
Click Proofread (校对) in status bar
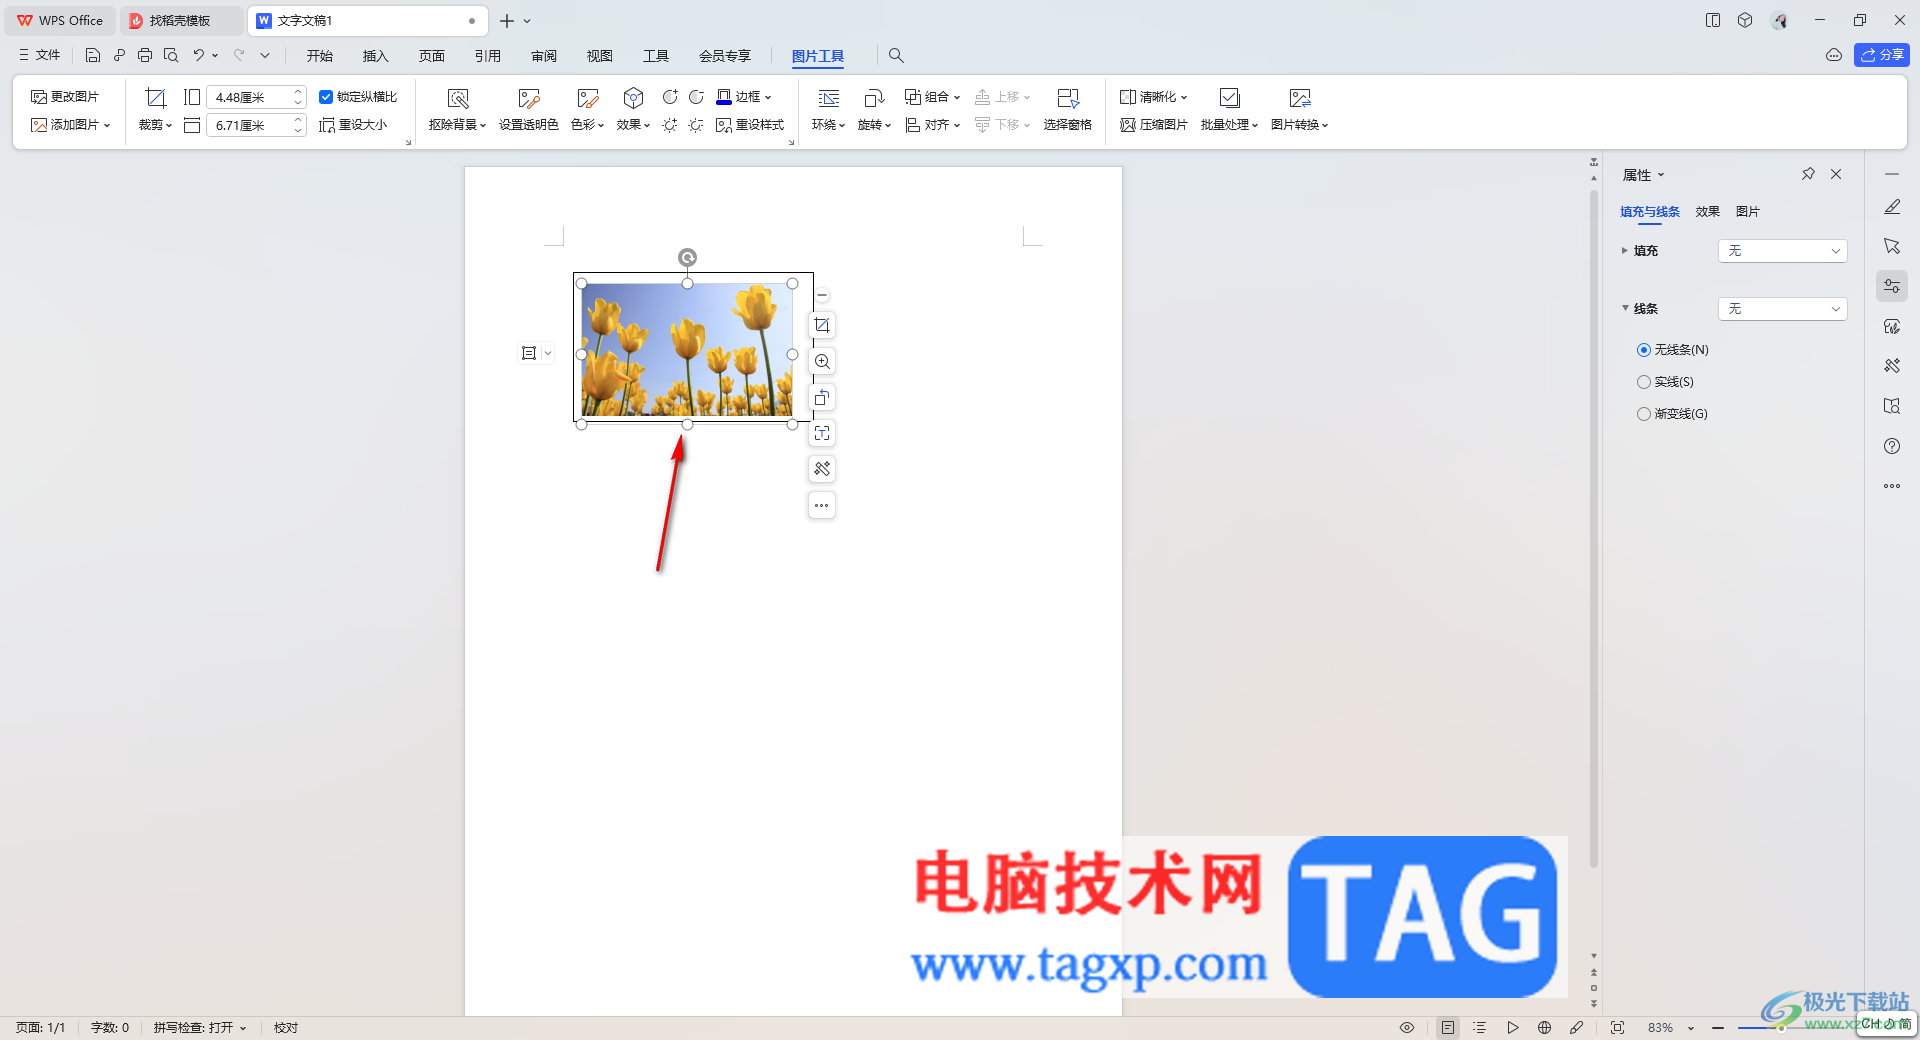286,1027
